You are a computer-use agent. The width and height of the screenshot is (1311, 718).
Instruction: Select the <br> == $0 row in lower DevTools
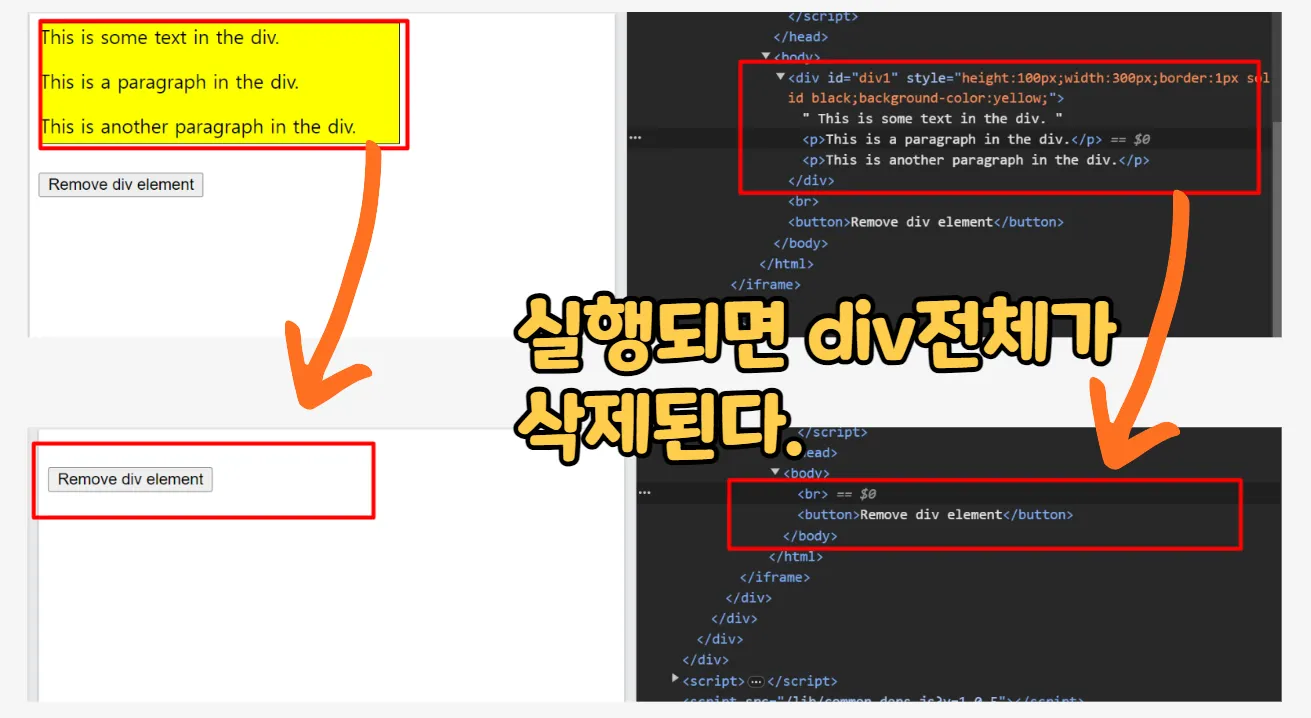point(836,494)
